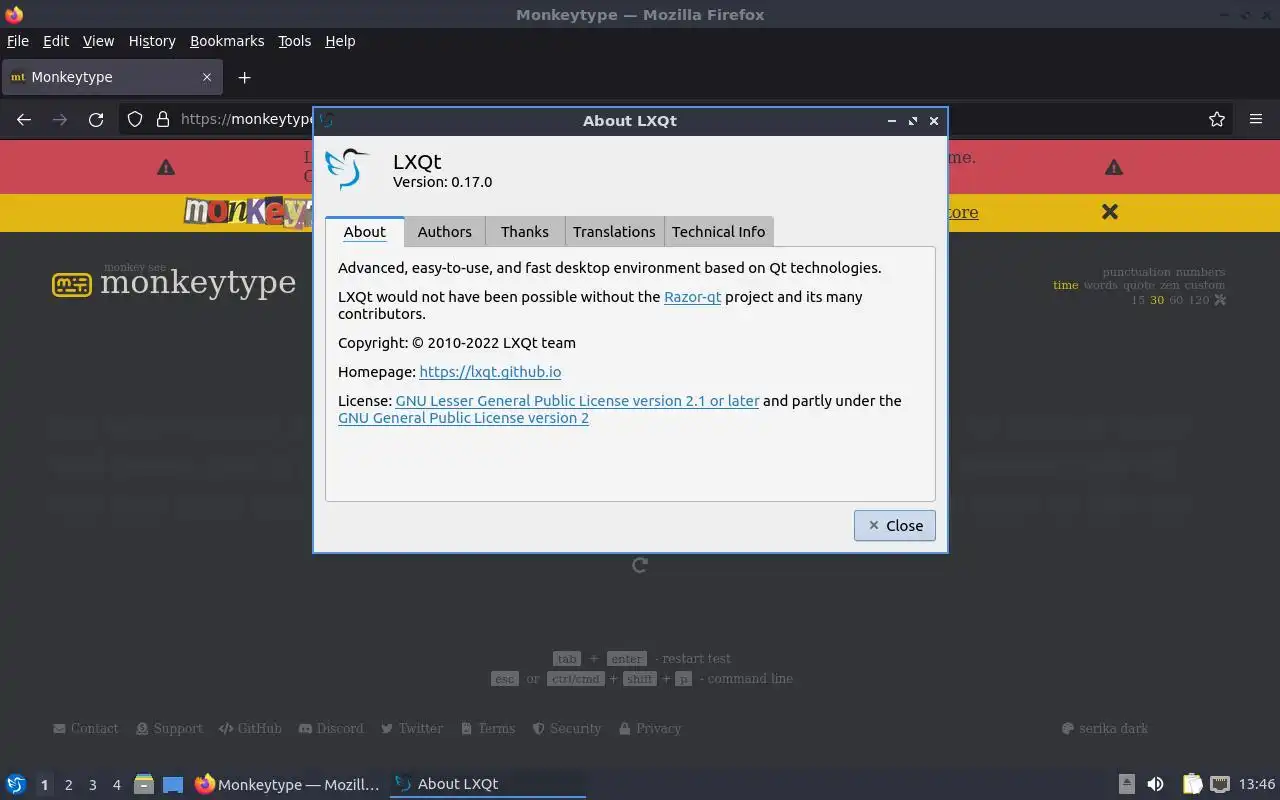The height and width of the screenshot is (800, 1280).
Task: Open the Technical Info tab
Action: point(718,231)
